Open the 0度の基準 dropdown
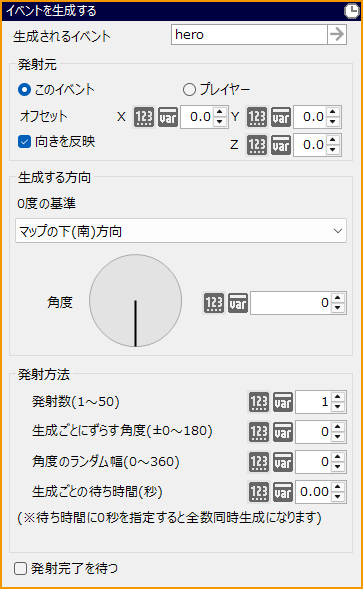This screenshot has height=589, width=363. click(181, 231)
